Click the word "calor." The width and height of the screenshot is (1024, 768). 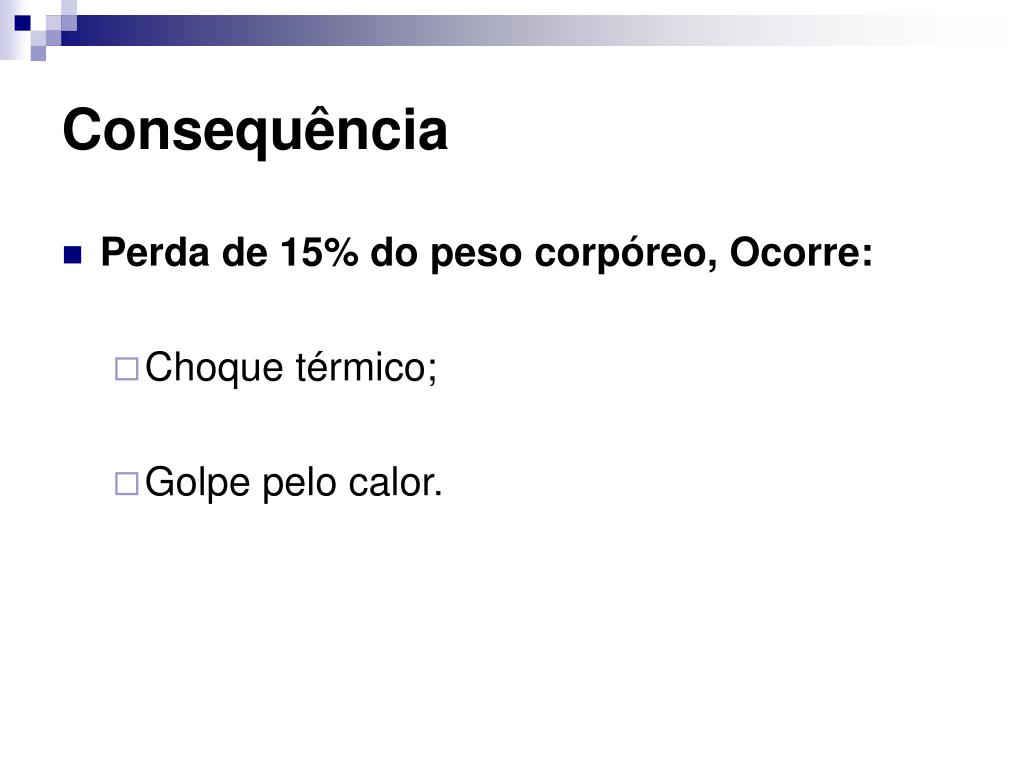click(x=395, y=483)
